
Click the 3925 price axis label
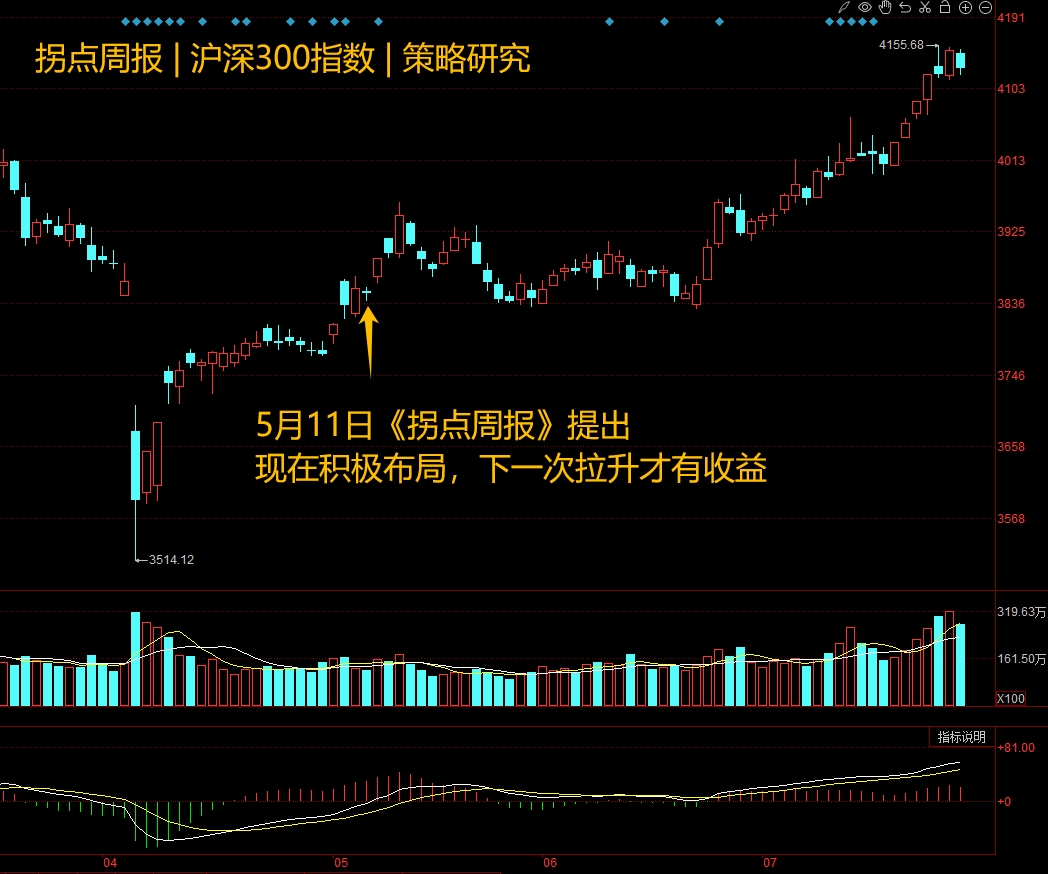point(1011,232)
